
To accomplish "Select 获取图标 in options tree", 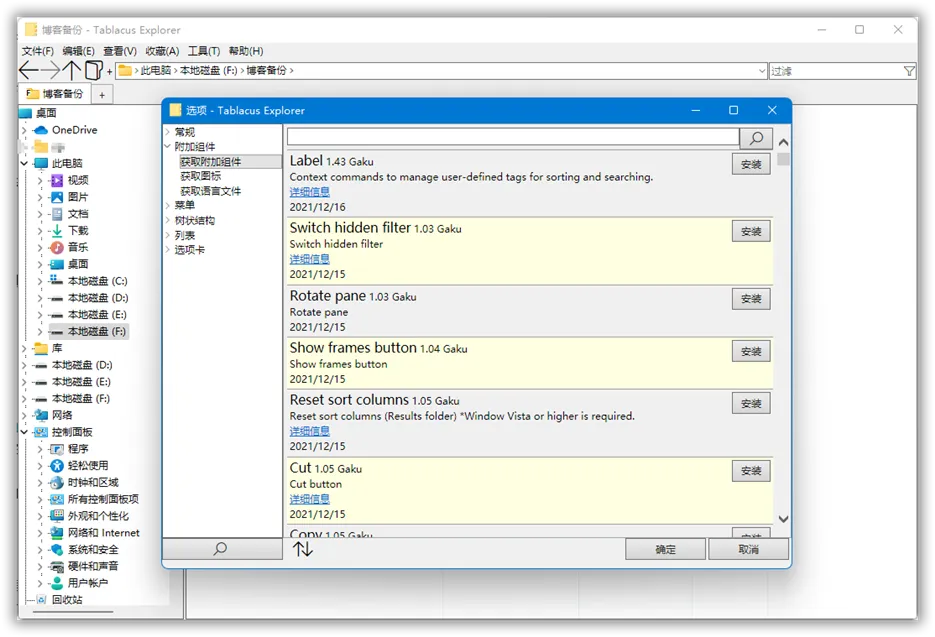I will 201,176.
